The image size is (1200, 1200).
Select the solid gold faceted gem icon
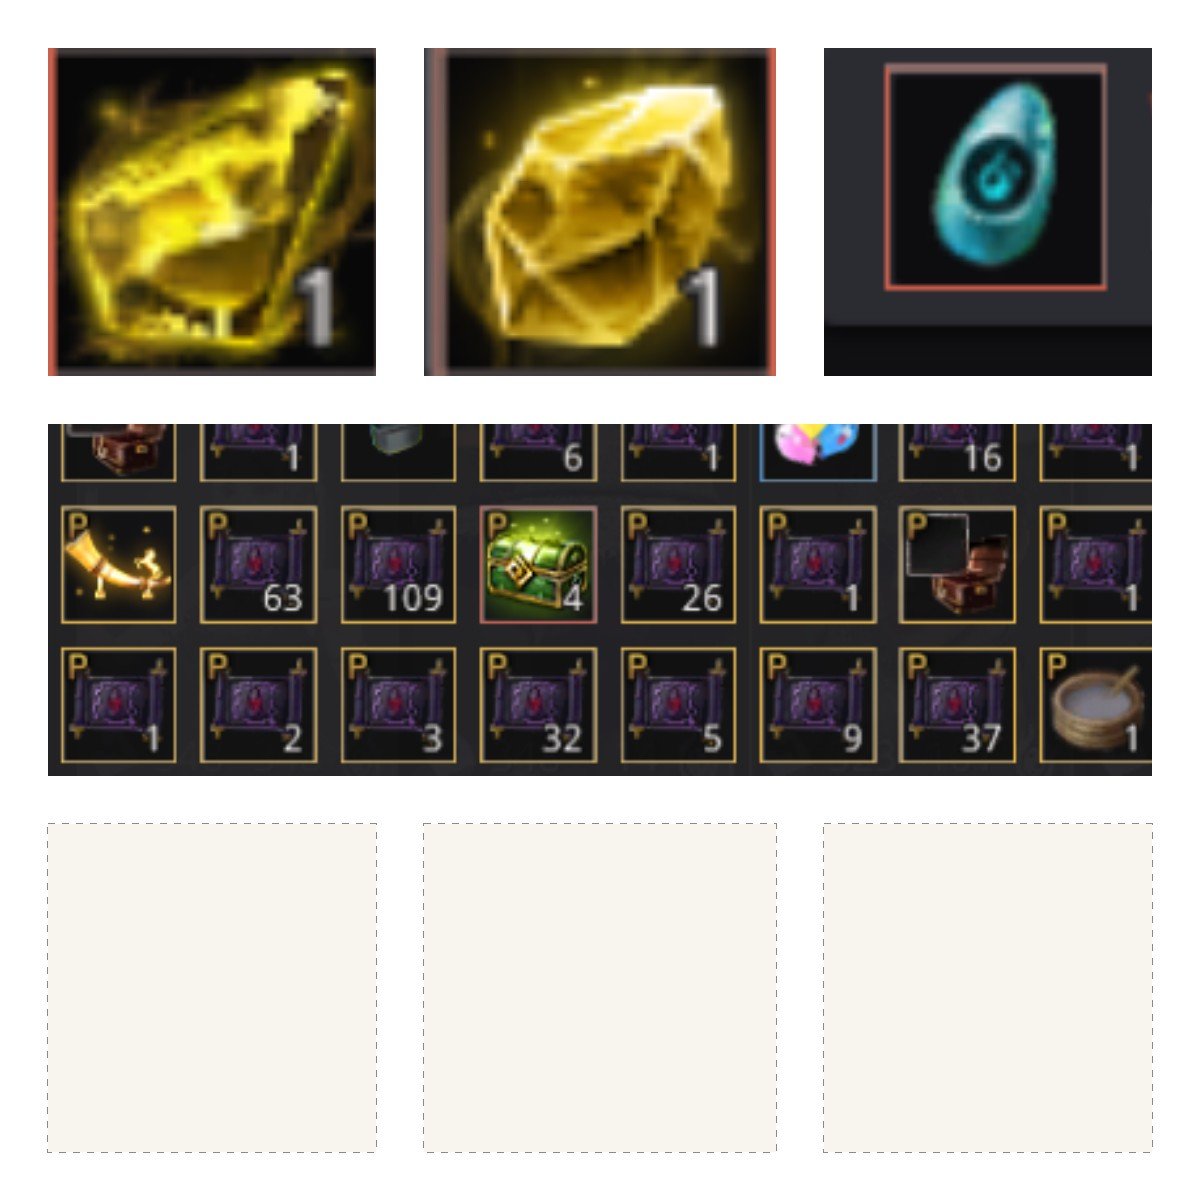pyautogui.click(x=600, y=212)
